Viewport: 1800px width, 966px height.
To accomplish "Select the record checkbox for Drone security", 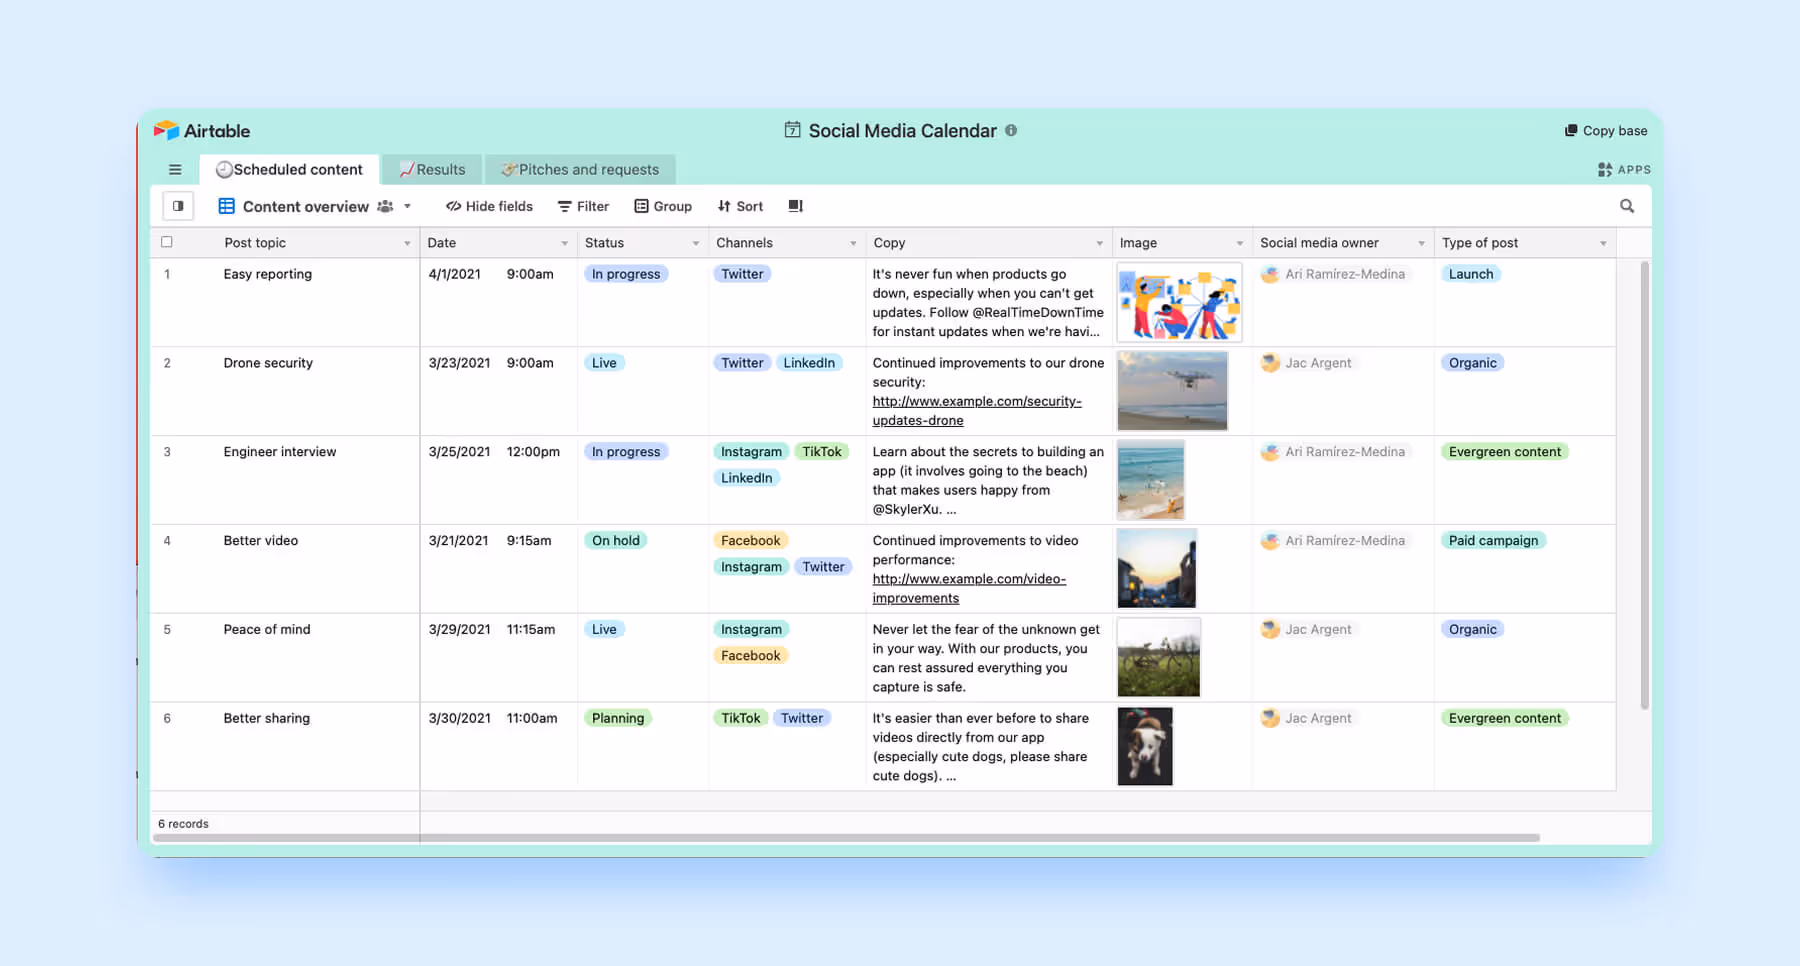I will click(x=167, y=362).
